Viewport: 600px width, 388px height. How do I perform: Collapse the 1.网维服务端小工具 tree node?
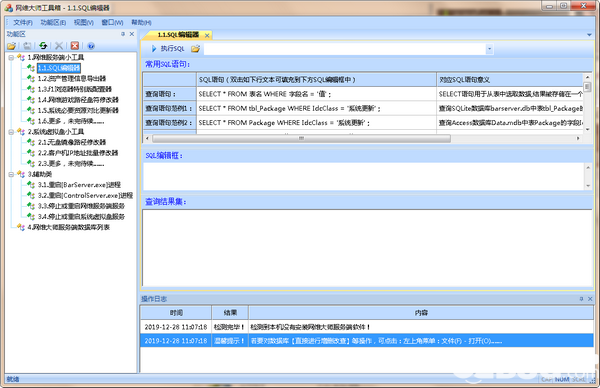pyautogui.click(x=11, y=58)
